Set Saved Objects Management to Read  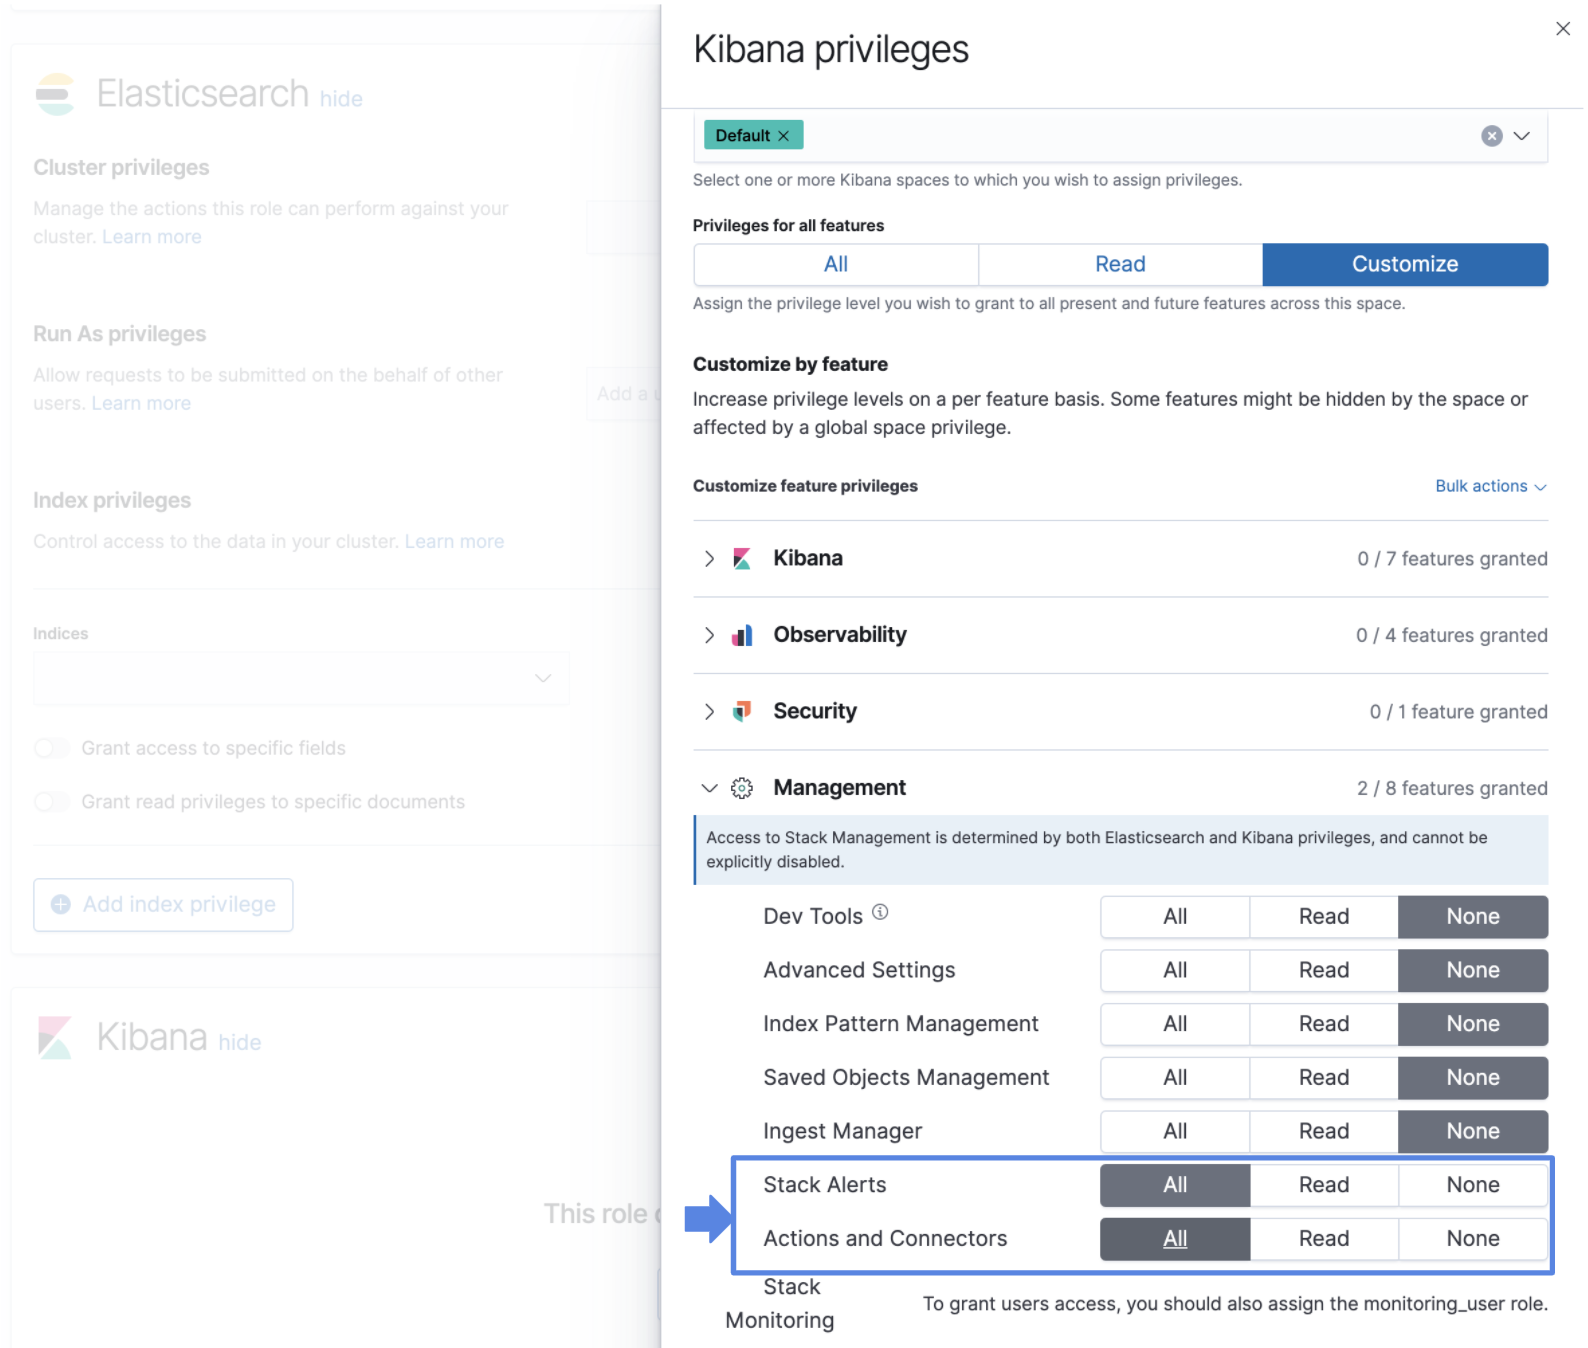coord(1323,1078)
